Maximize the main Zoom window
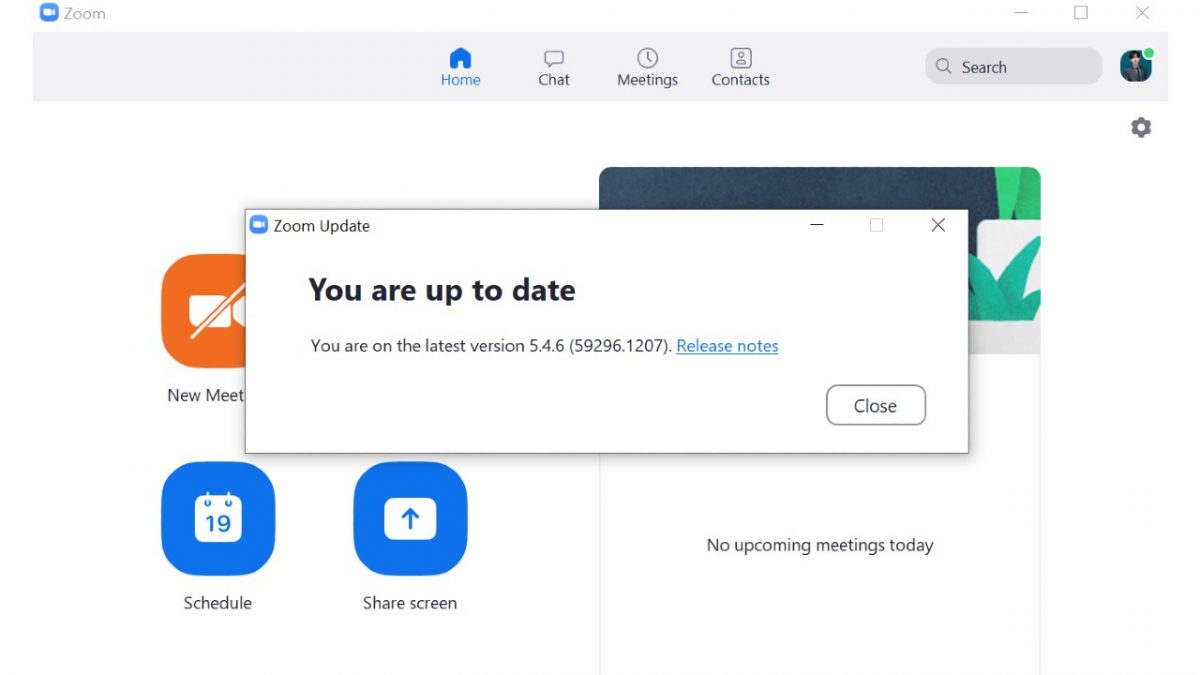 1081,13
